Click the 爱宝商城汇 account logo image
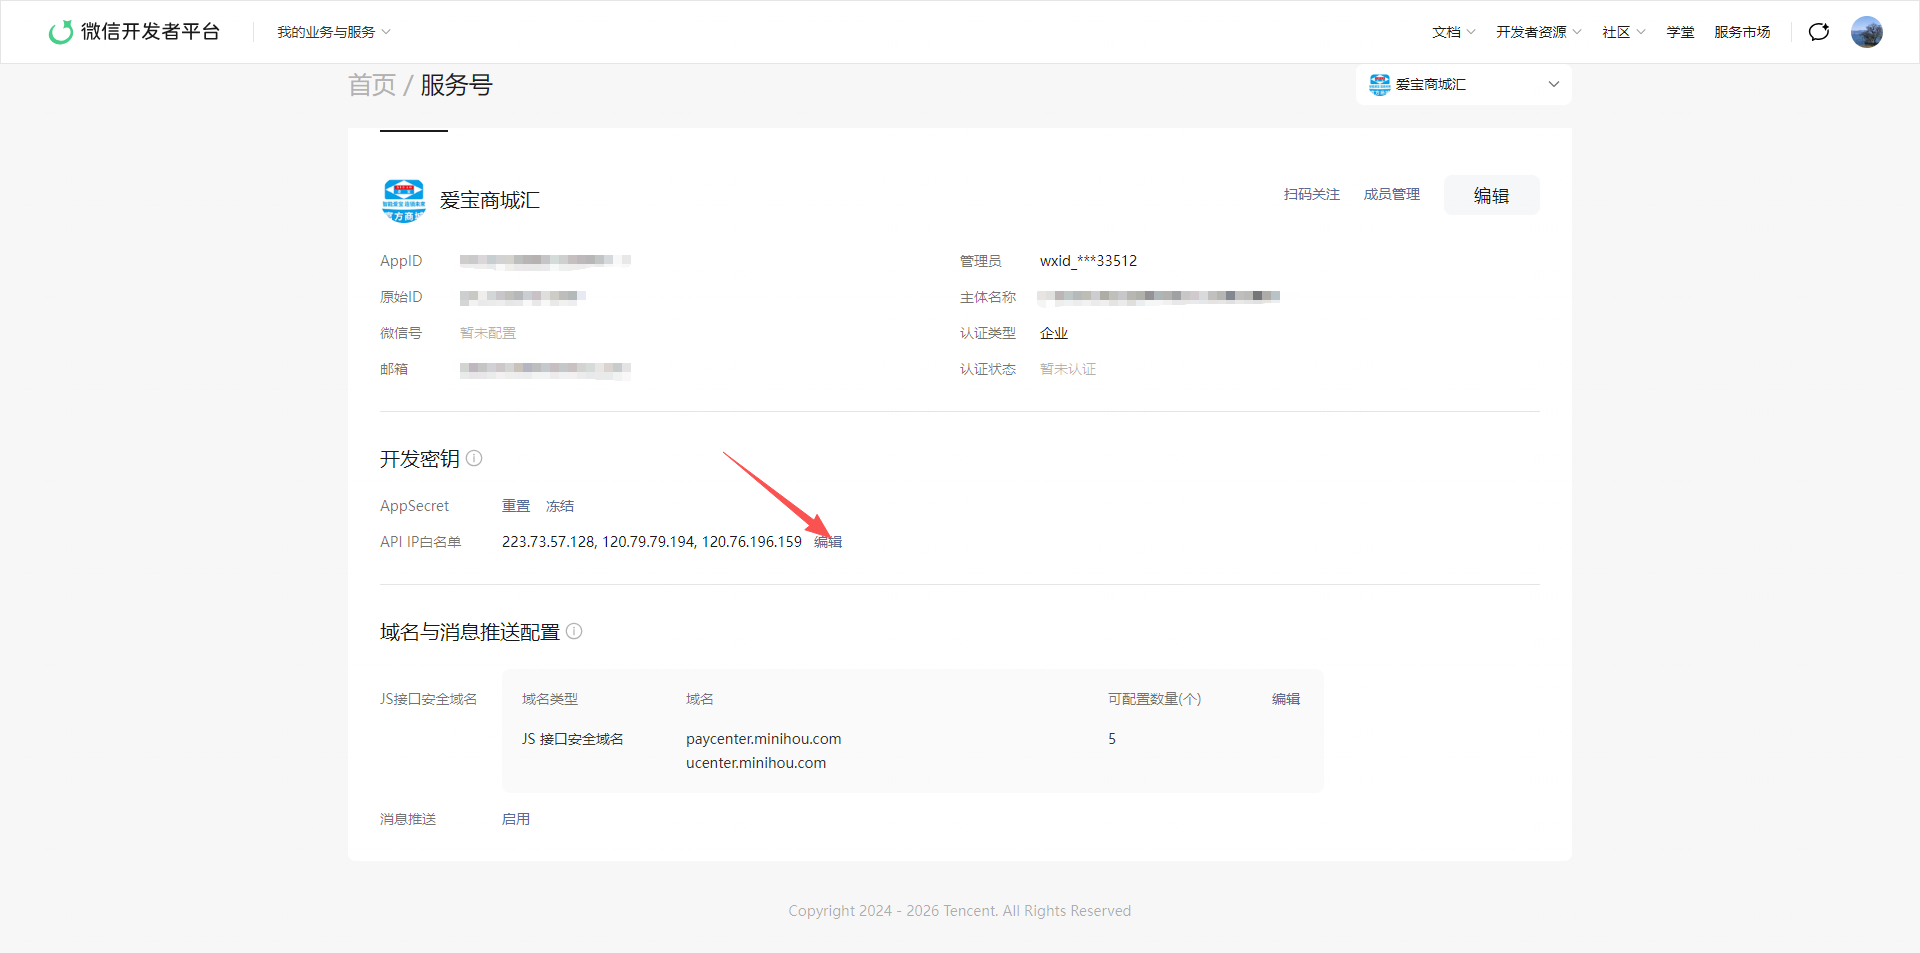The width and height of the screenshot is (1920, 953). (x=404, y=200)
